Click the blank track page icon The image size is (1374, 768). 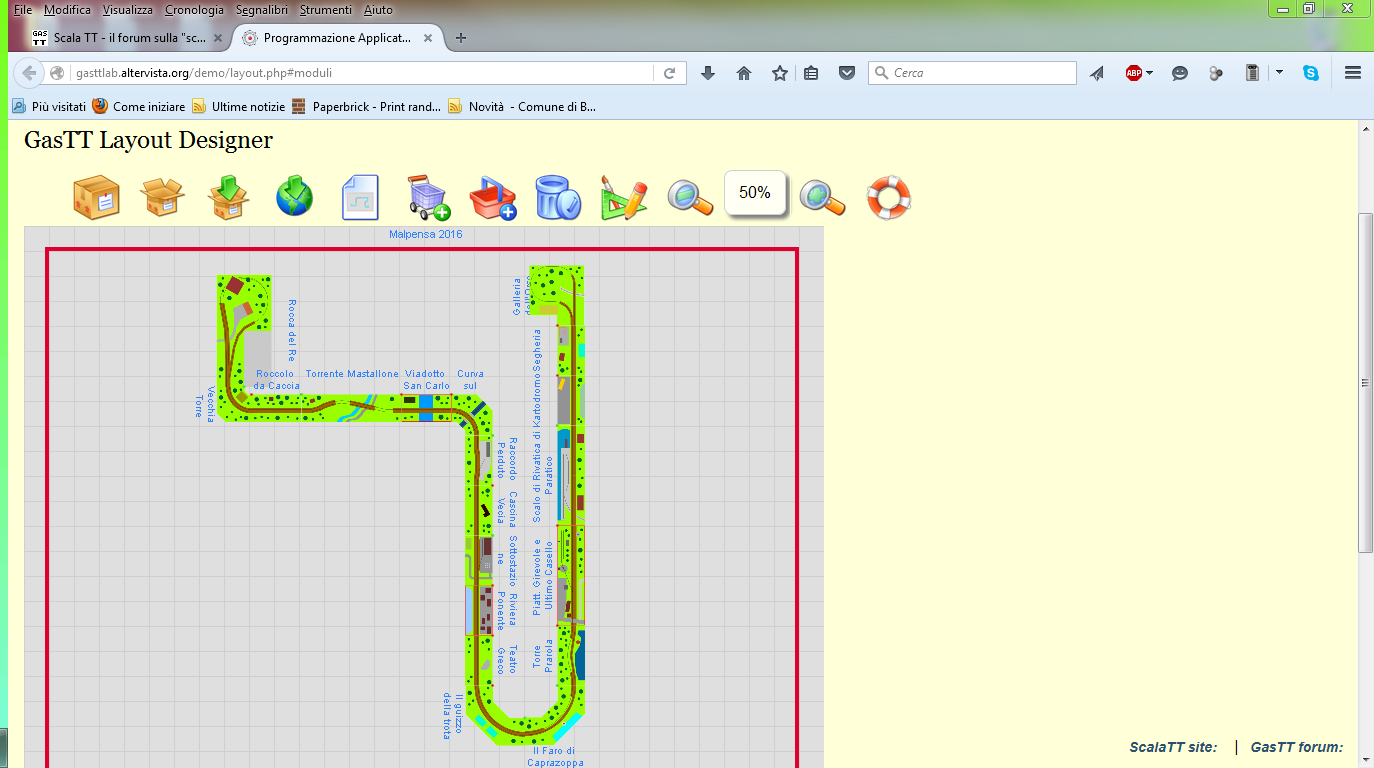coord(360,197)
